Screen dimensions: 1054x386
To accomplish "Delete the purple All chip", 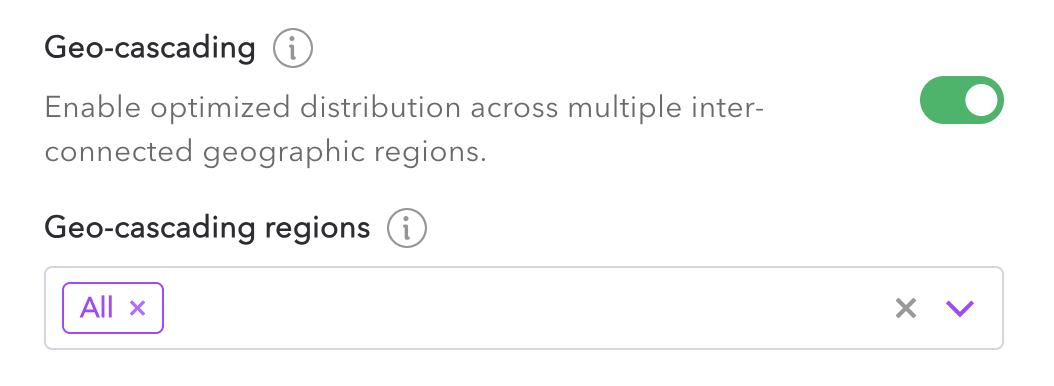I will point(137,308).
